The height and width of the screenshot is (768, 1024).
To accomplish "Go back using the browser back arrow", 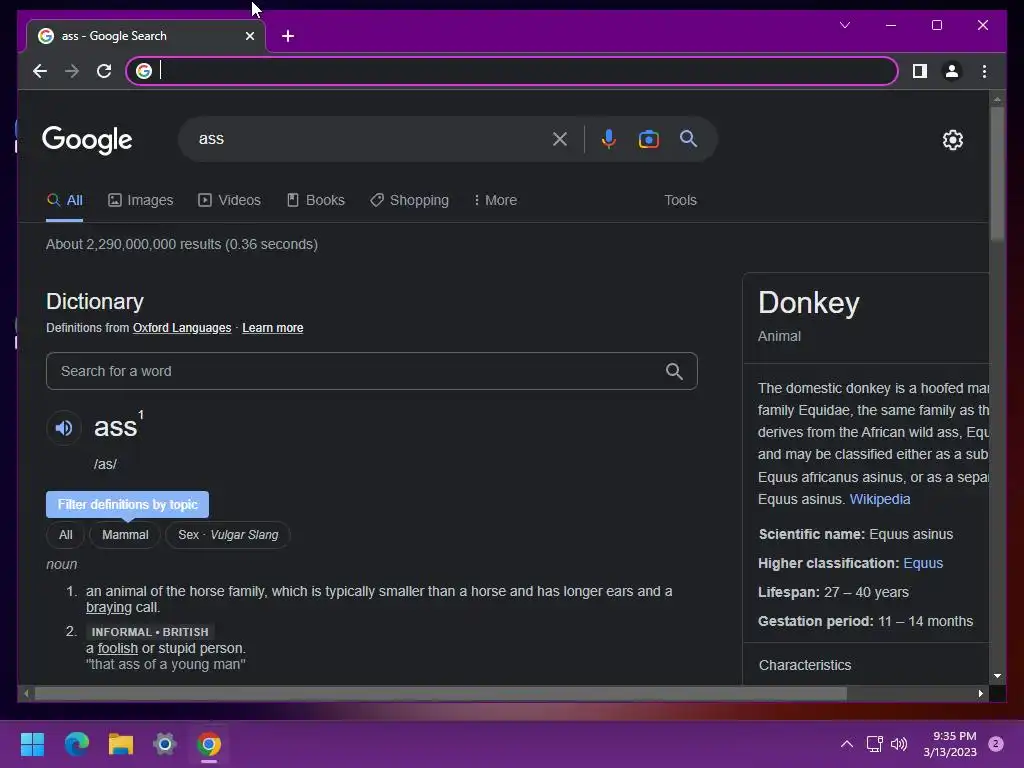I will click(x=40, y=71).
